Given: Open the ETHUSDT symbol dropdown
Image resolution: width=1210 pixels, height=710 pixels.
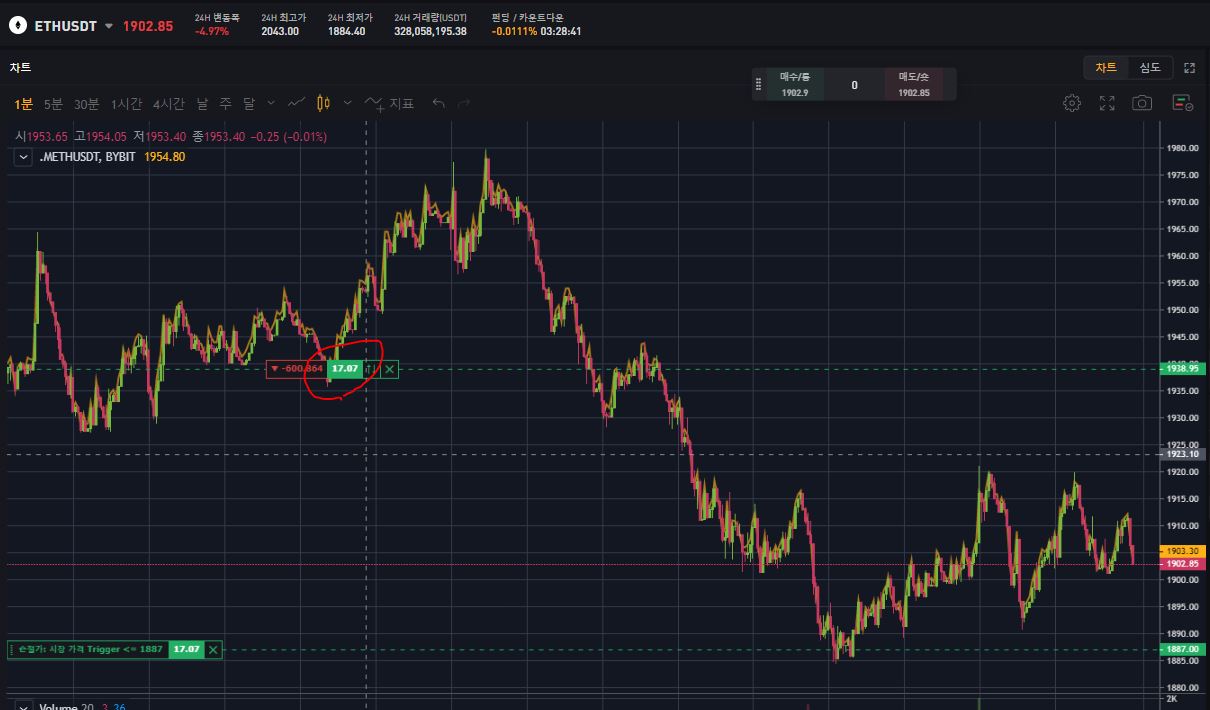Looking at the screenshot, I should [109, 26].
